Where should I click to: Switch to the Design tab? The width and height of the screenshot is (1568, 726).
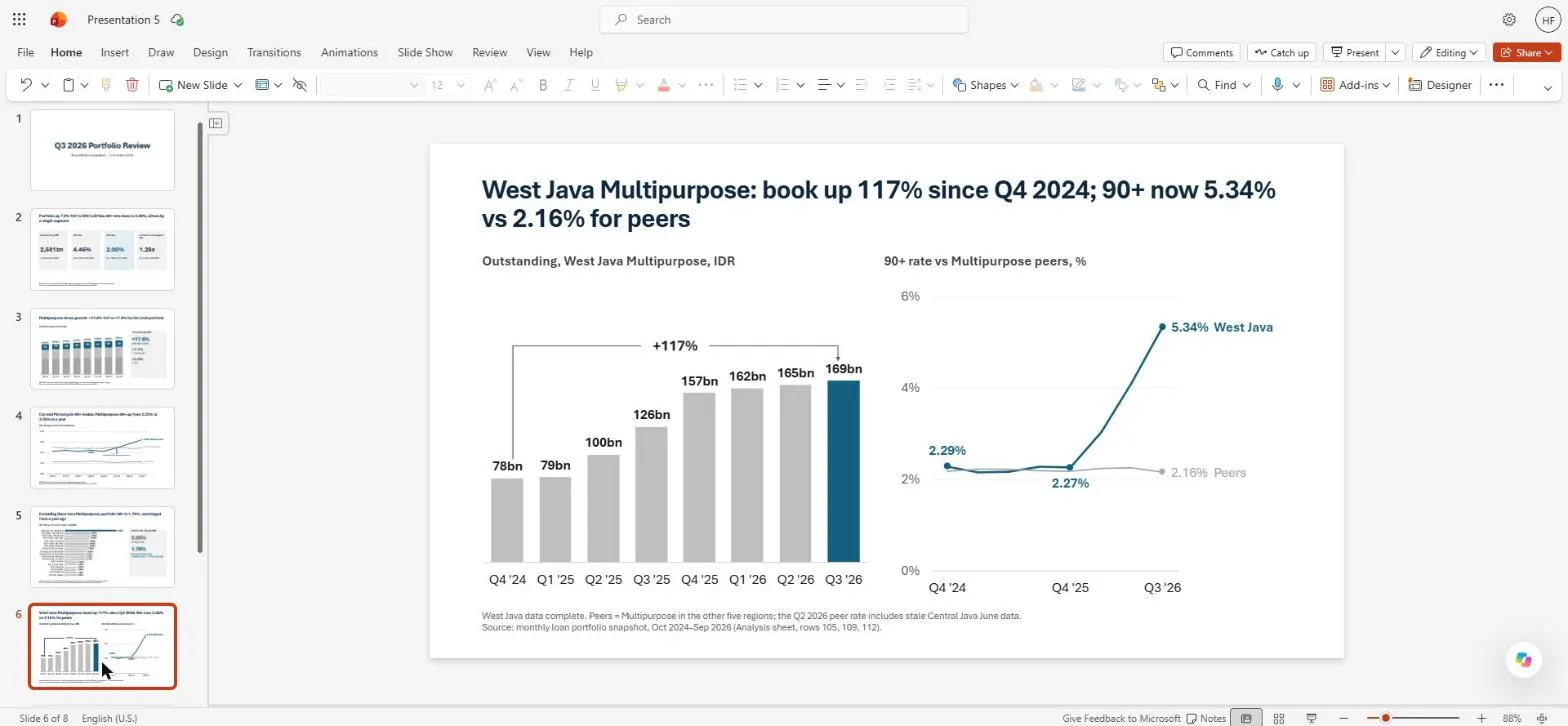coord(210,52)
